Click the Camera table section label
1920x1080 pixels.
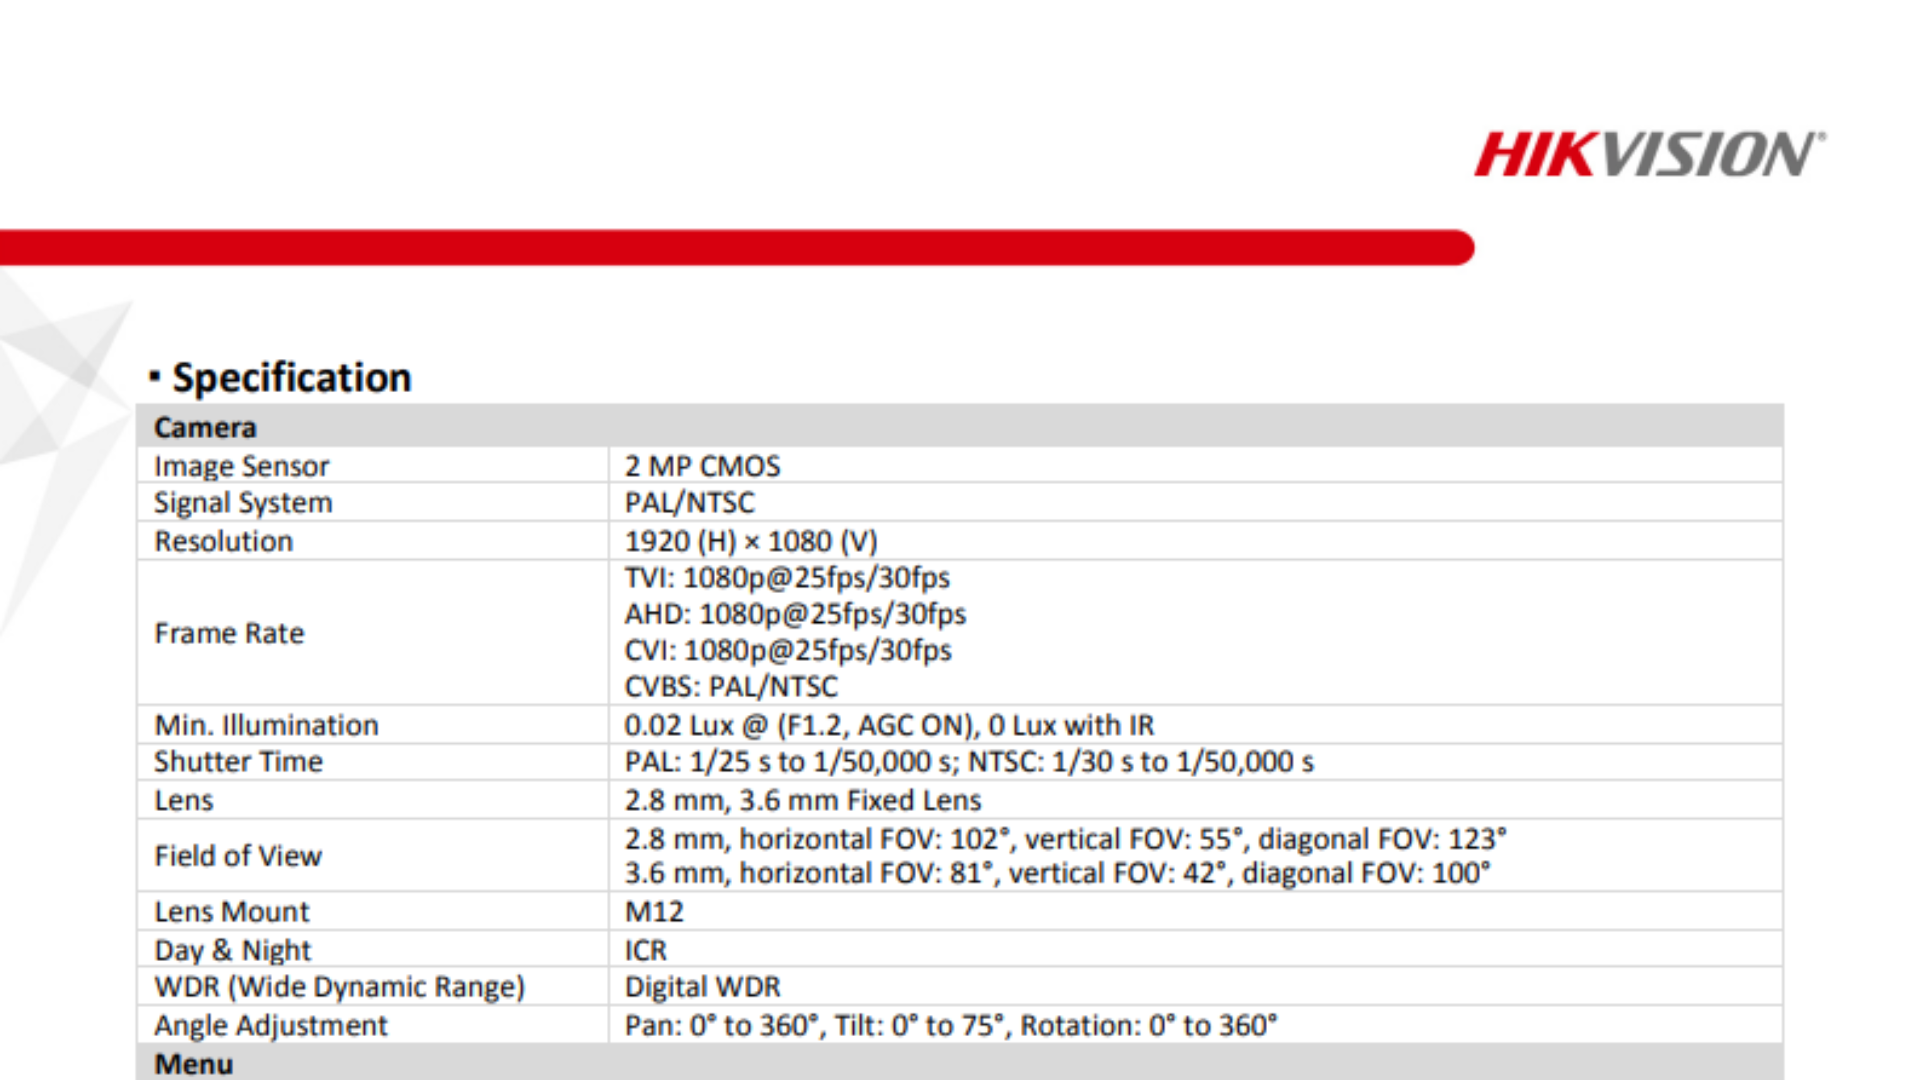tap(204, 426)
